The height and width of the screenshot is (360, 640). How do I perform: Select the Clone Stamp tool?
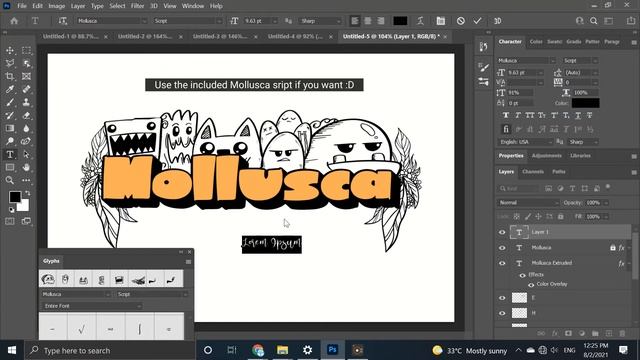point(26,102)
